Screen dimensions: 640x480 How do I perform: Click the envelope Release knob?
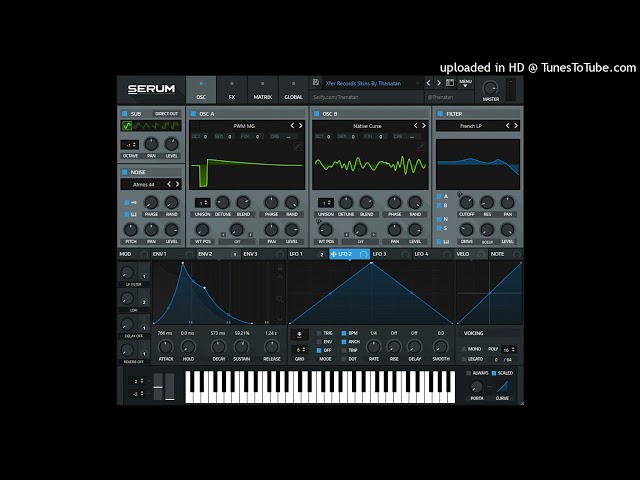tap(271, 347)
